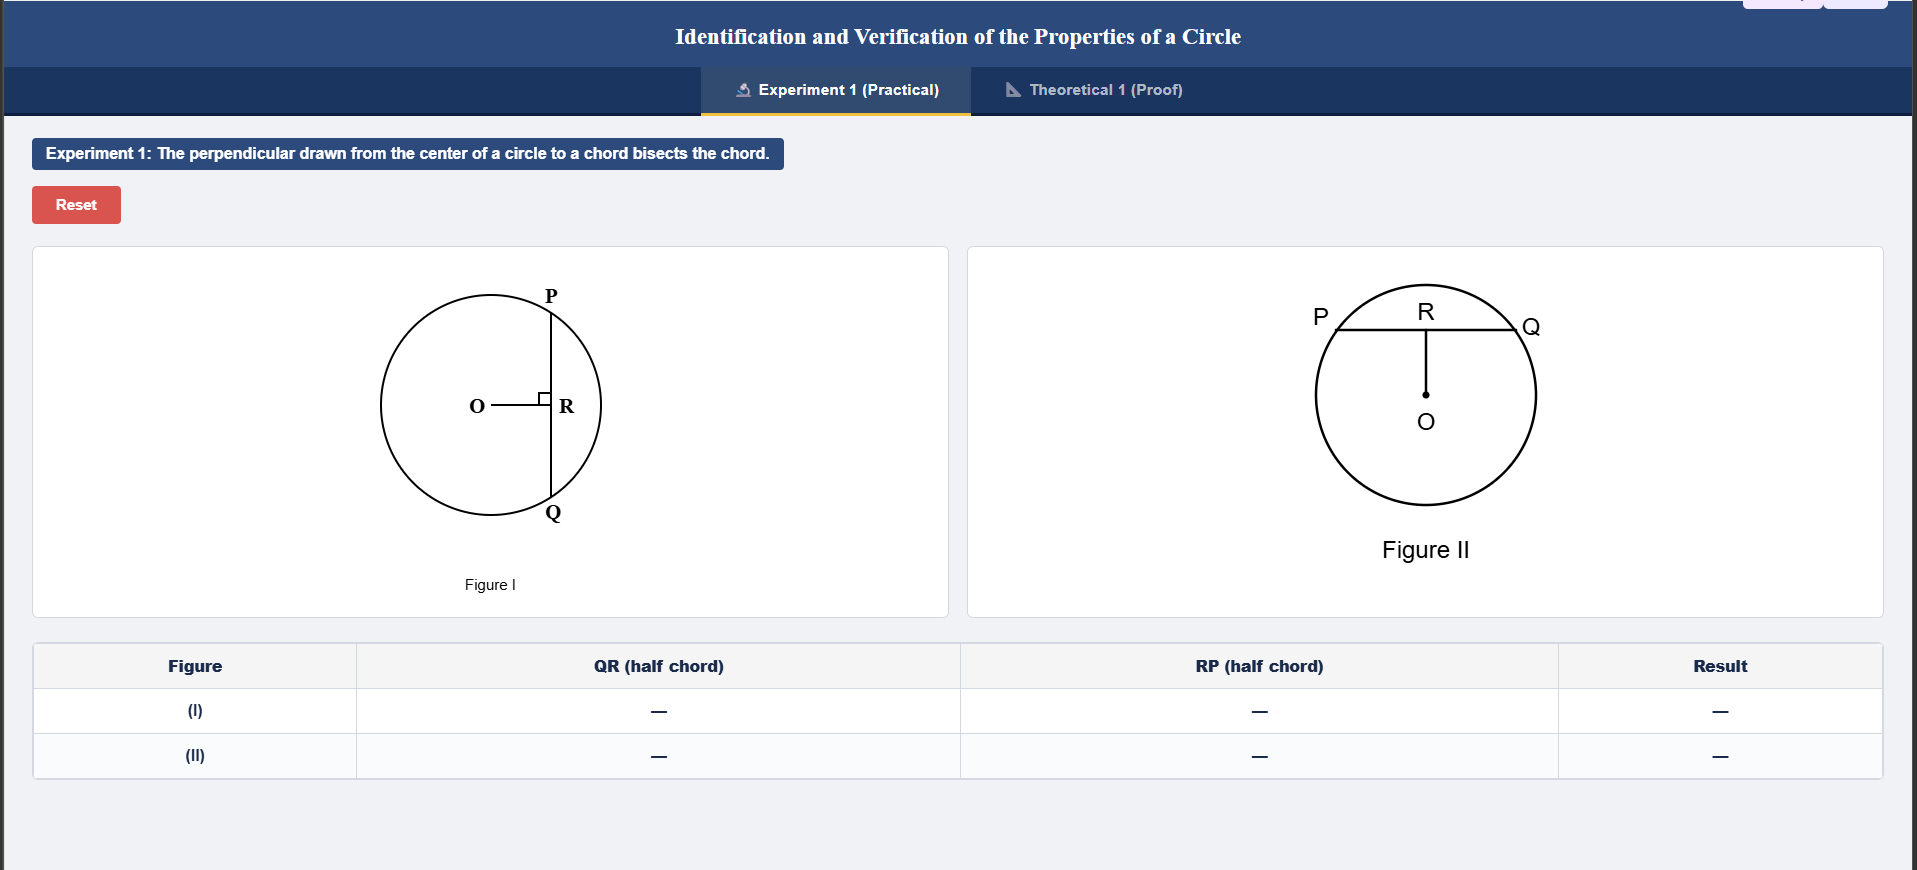Click the microscope icon on Experiment 1 tab
The image size is (1917, 870).
pos(743,89)
